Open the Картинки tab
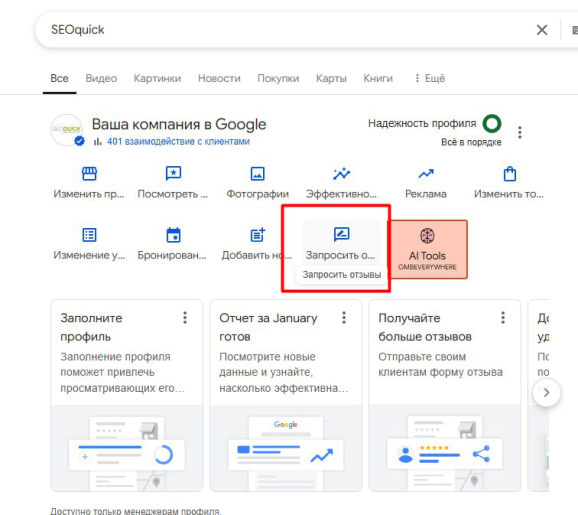The image size is (578, 515). tap(157, 79)
